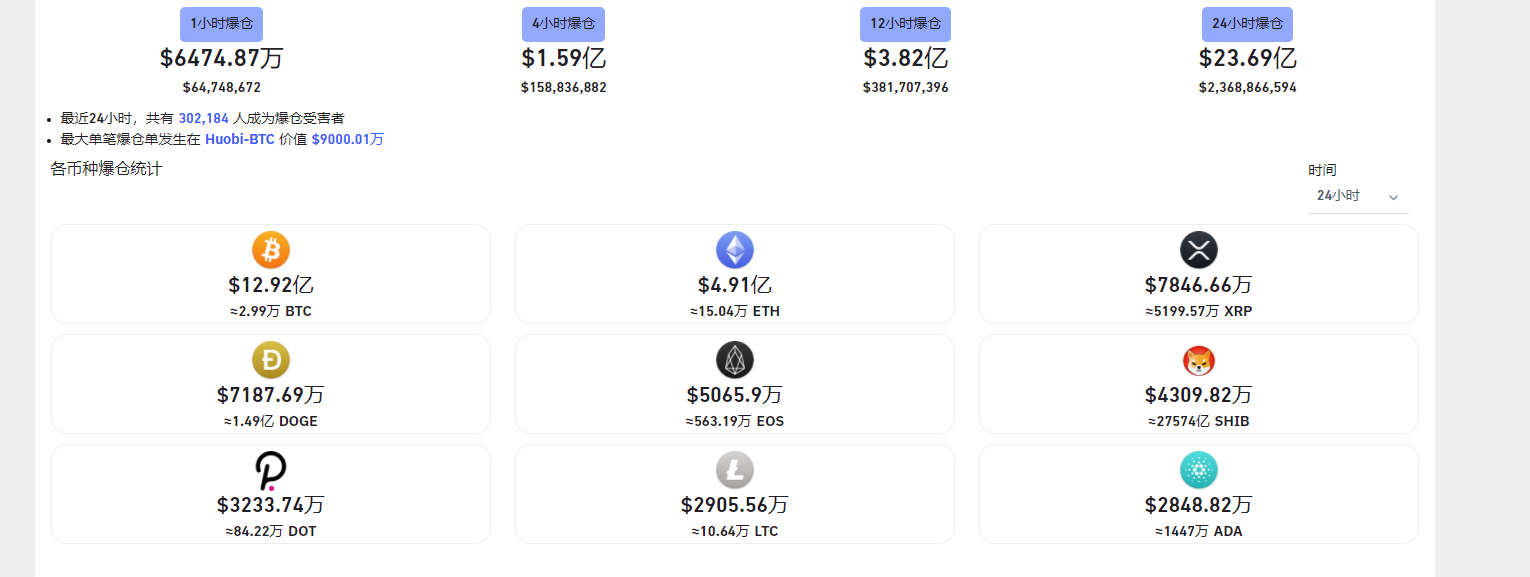
Task: Click the XRP coin icon
Action: 1199,250
